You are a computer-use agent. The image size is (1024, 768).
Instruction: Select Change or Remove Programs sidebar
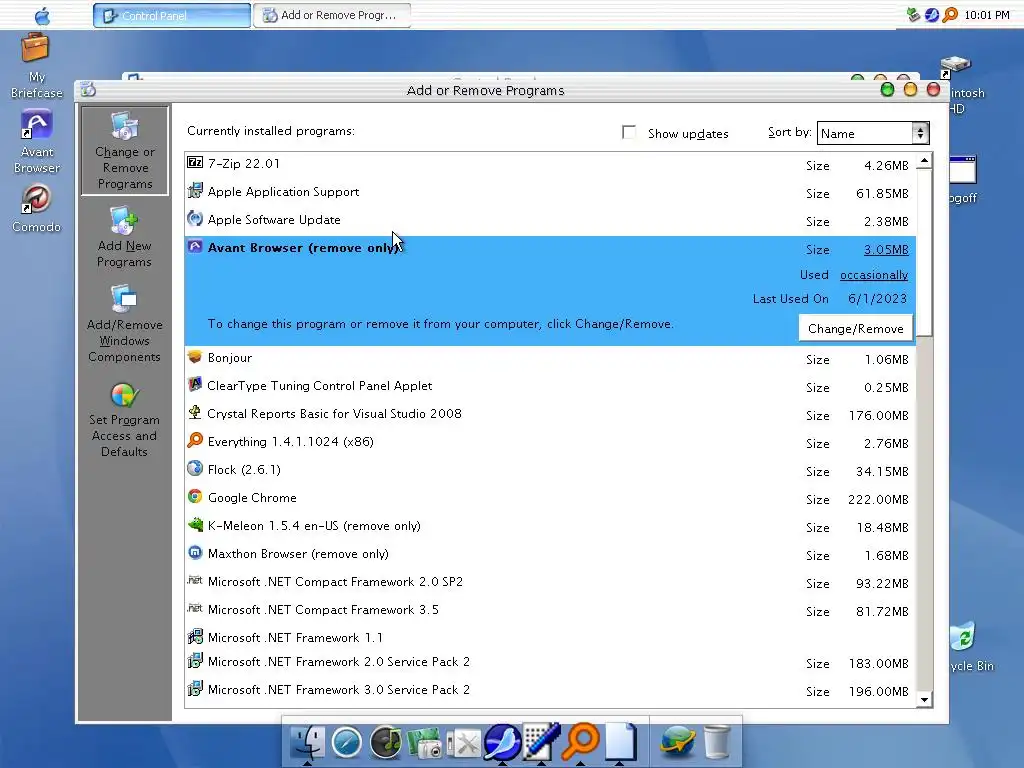tap(125, 151)
